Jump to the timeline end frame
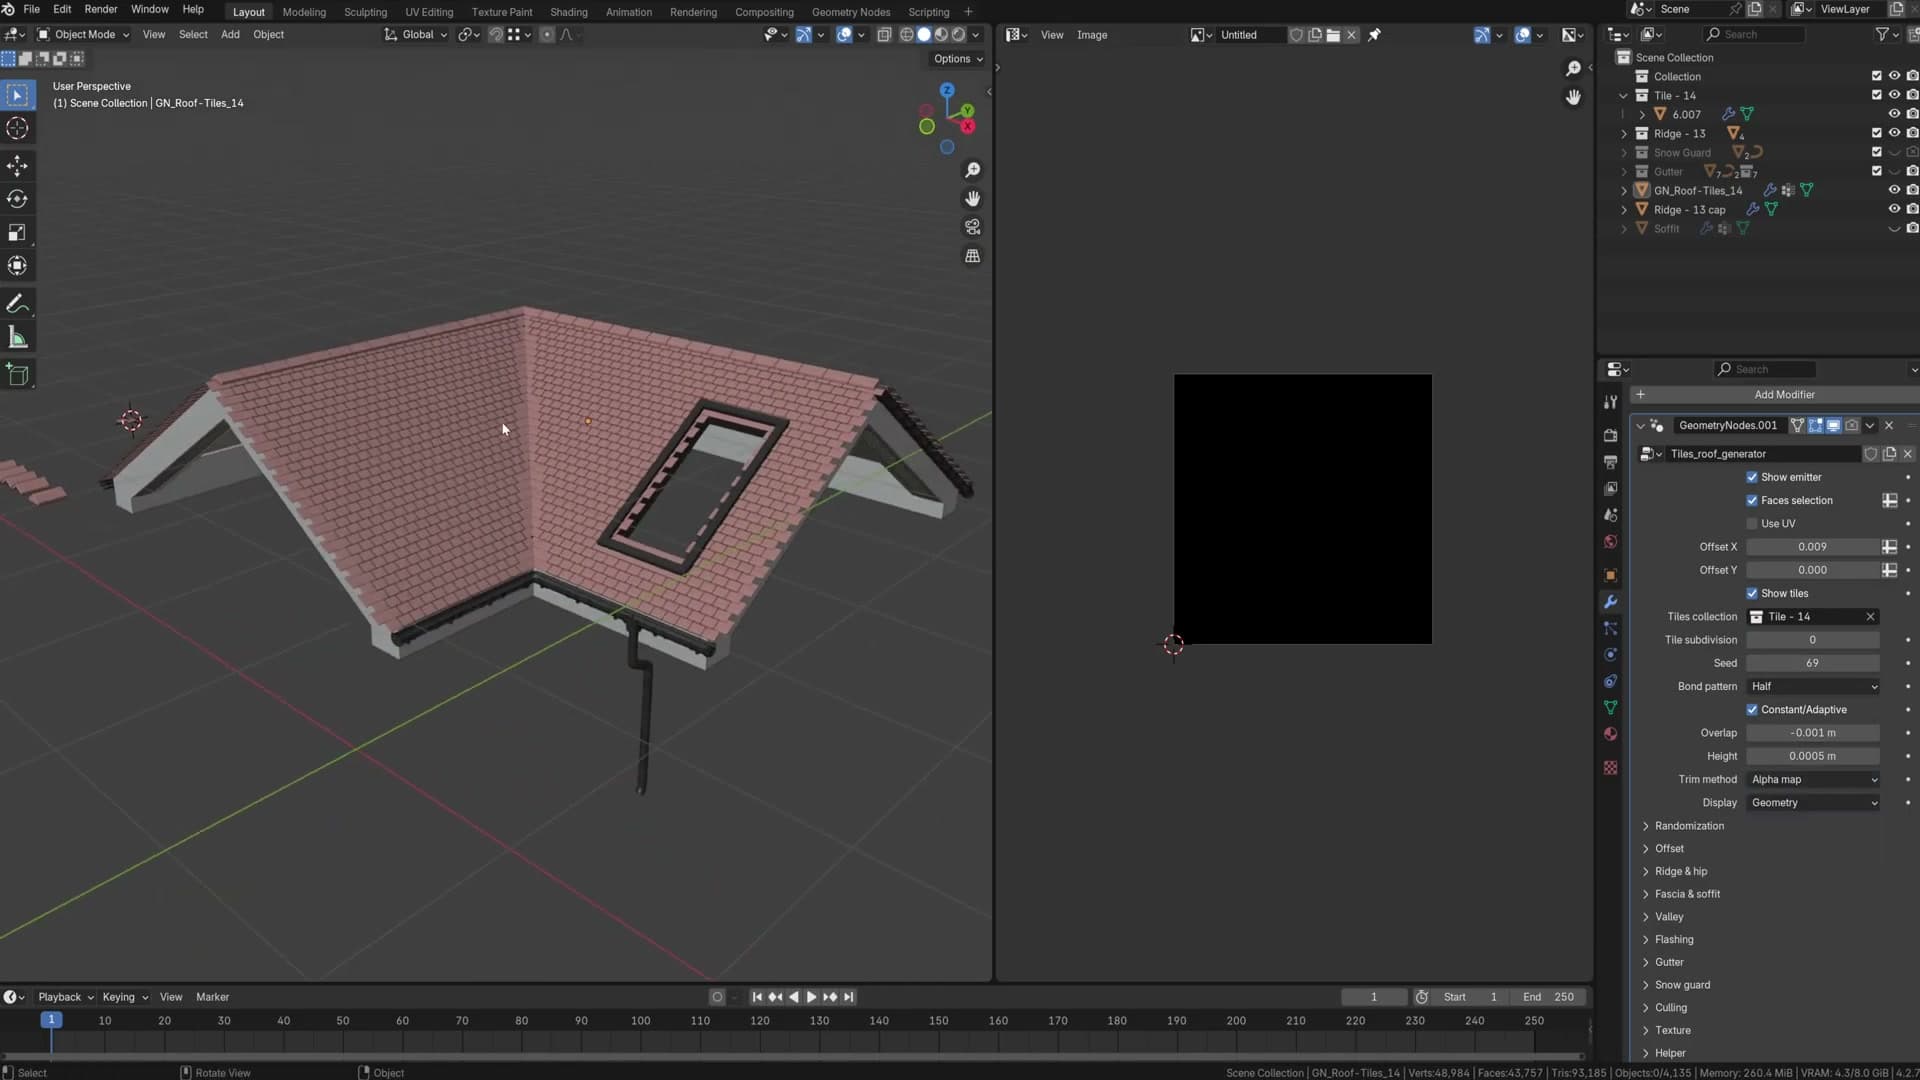Image resolution: width=1920 pixels, height=1080 pixels. (848, 997)
